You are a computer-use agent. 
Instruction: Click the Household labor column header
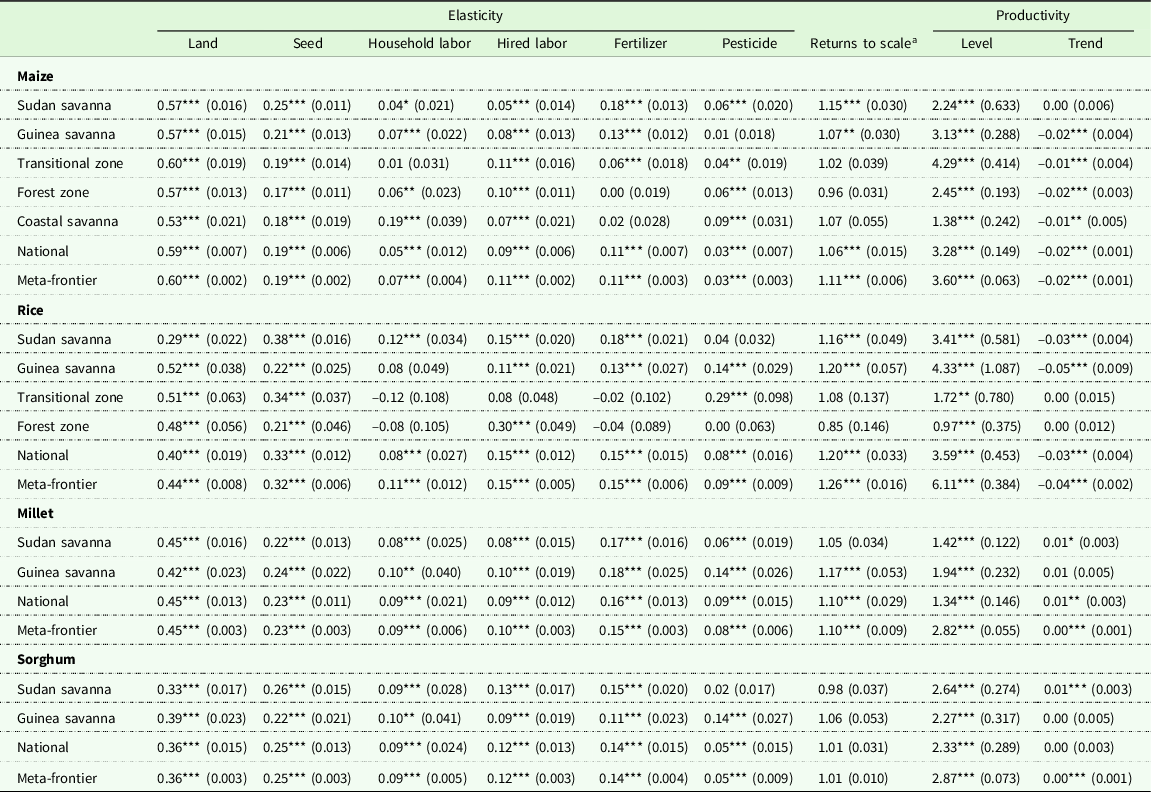[x=419, y=43]
